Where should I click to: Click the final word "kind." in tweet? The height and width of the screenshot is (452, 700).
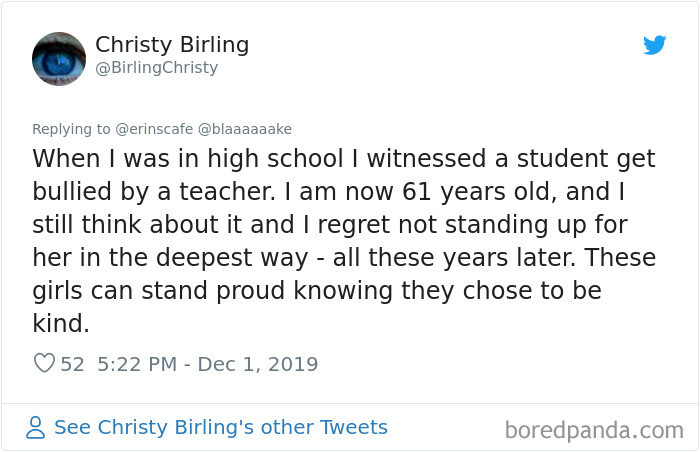point(59,322)
